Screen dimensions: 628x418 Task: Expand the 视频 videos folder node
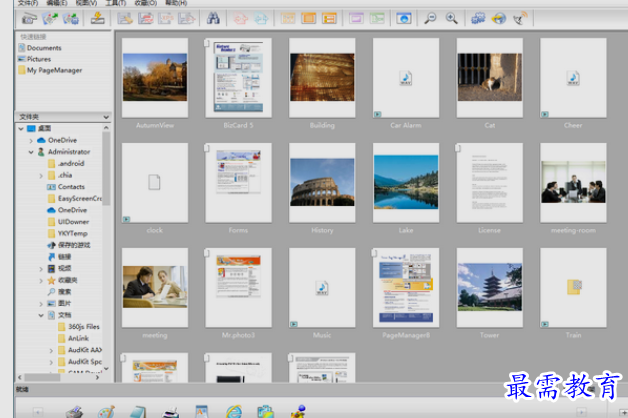tap(41, 269)
